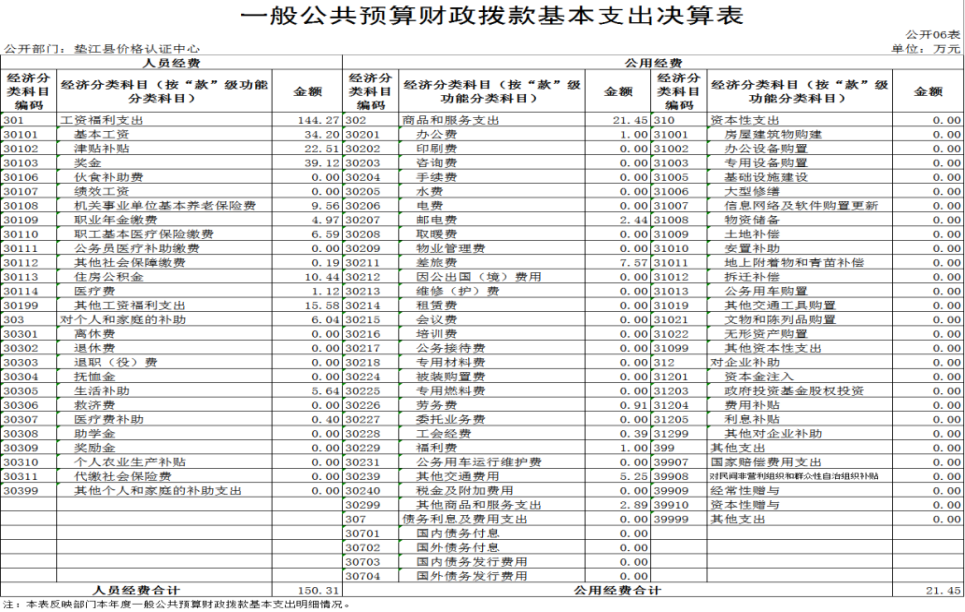Click the 150.31 total amount
The image size is (965, 612).
[x=319, y=590]
